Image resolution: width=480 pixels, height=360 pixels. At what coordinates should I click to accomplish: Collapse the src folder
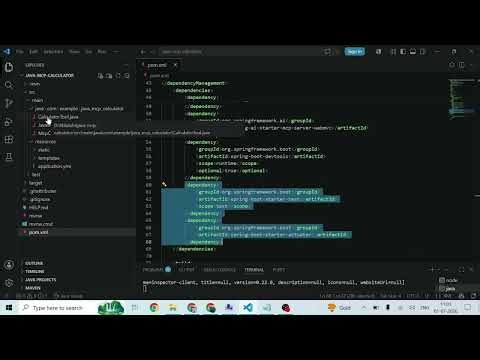click(x=32, y=92)
